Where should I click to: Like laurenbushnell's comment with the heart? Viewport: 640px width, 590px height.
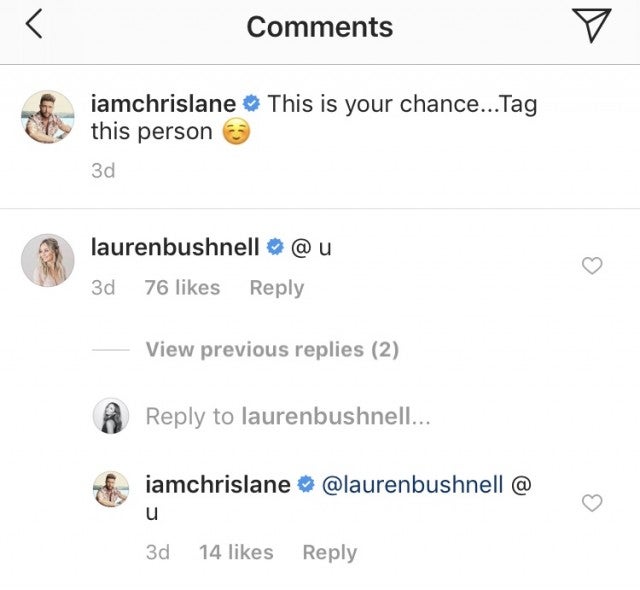click(592, 265)
